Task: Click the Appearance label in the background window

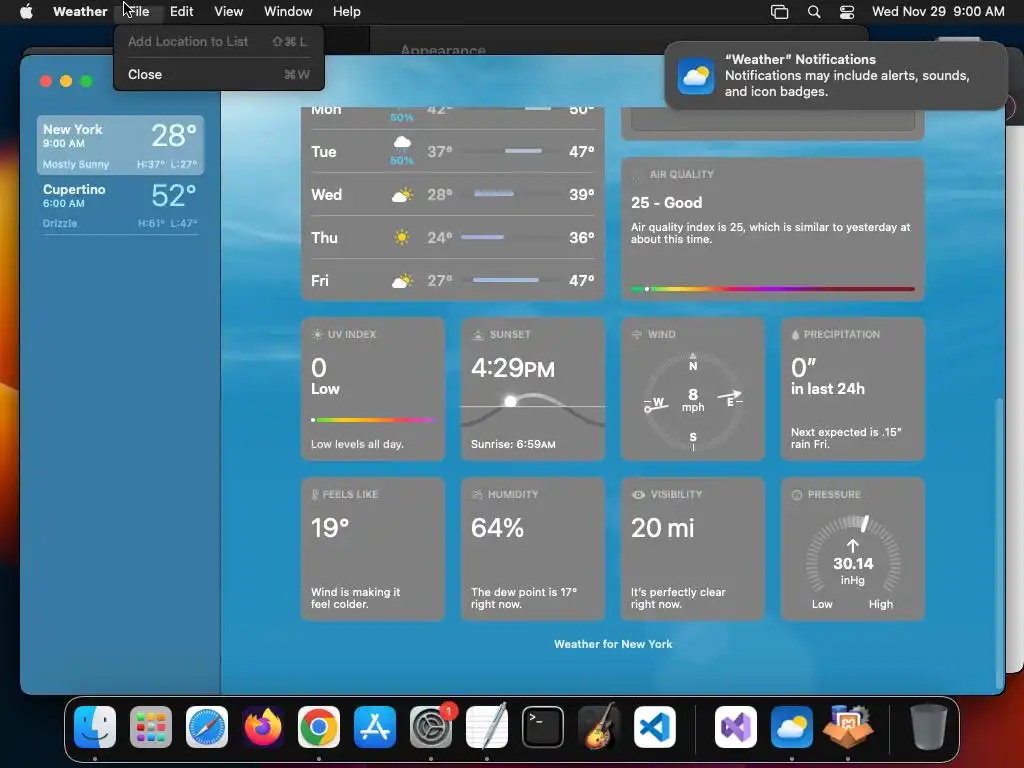Action: click(x=443, y=50)
